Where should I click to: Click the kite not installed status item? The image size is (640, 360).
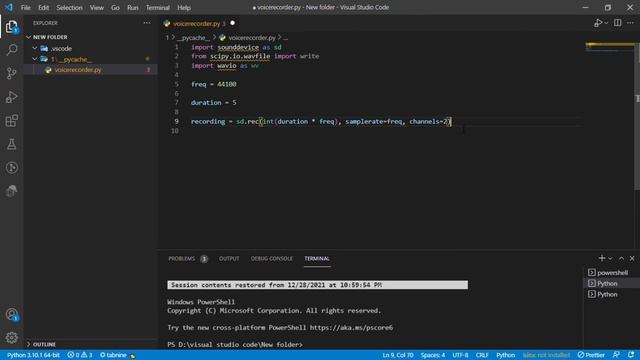click(x=546, y=355)
